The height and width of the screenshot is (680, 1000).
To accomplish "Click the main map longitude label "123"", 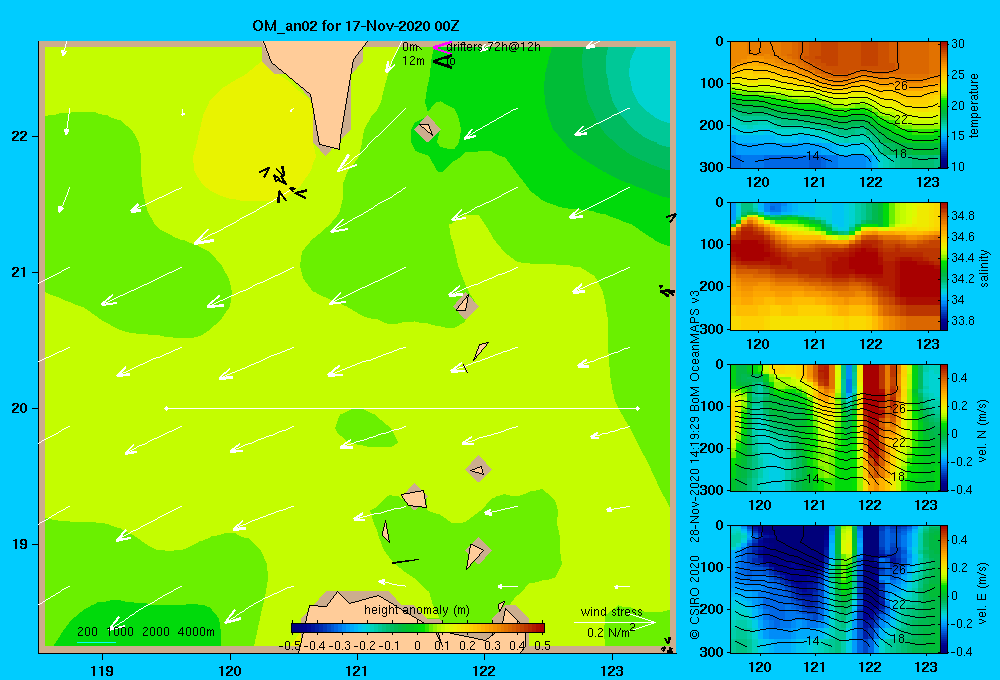I will click(x=612, y=670).
